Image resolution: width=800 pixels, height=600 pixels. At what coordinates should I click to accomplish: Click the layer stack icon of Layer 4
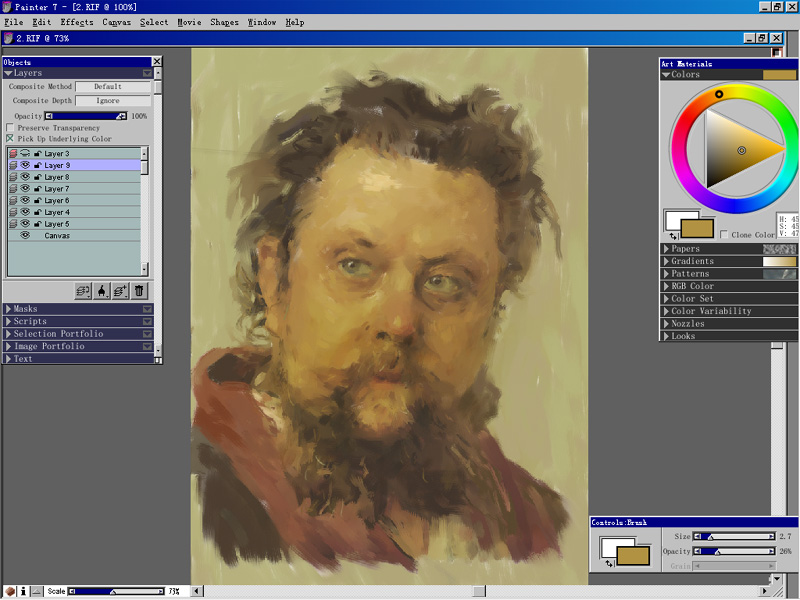tap(13, 212)
